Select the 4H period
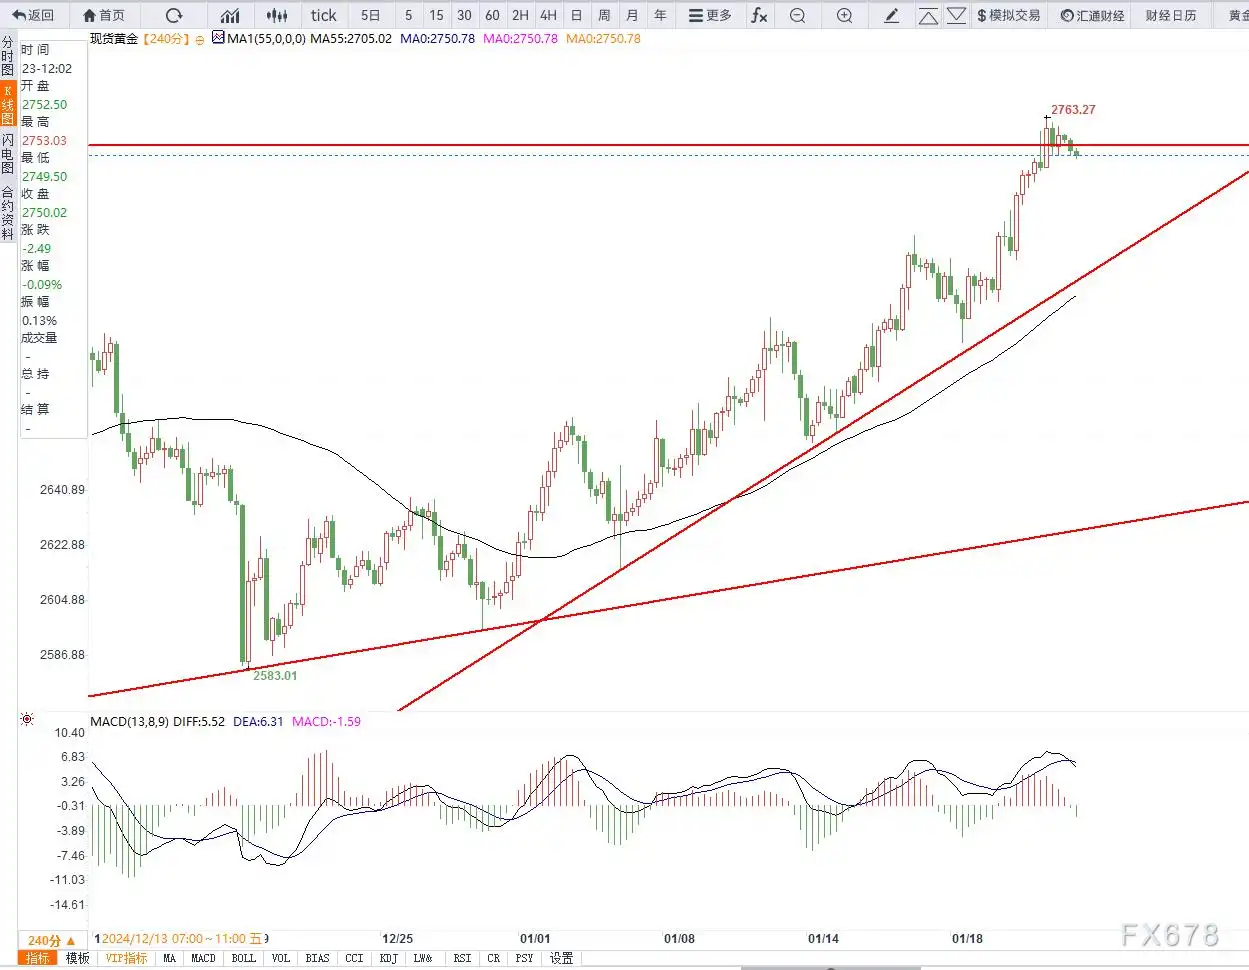 point(548,15)
